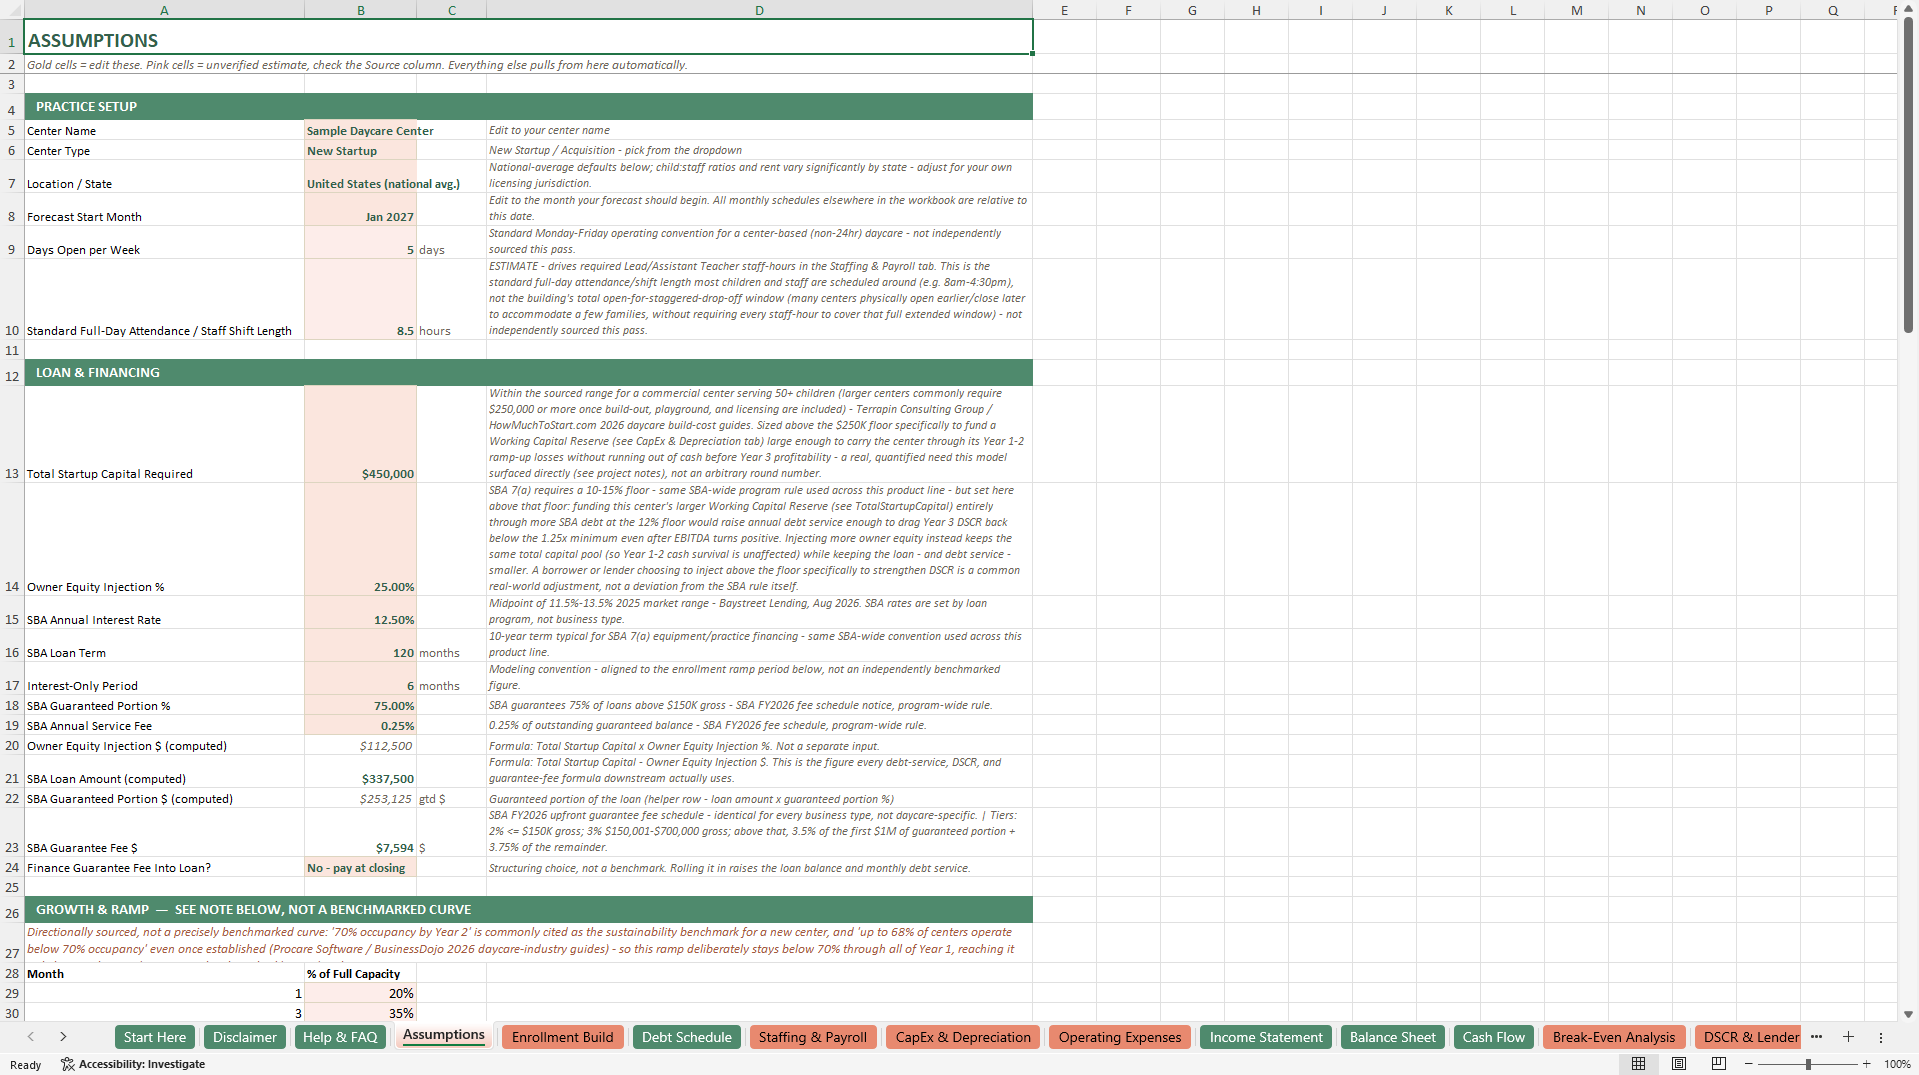Click the '$112,500' computed equity cell
Viewport: 1919px width, 1075px height.
360,746
